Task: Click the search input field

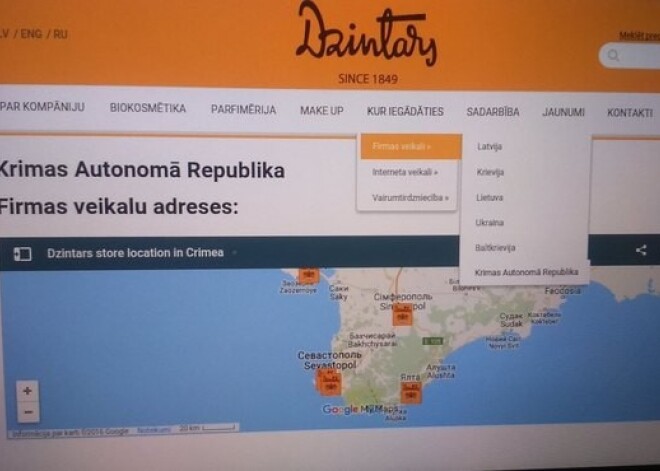Action: pos(640,56)
